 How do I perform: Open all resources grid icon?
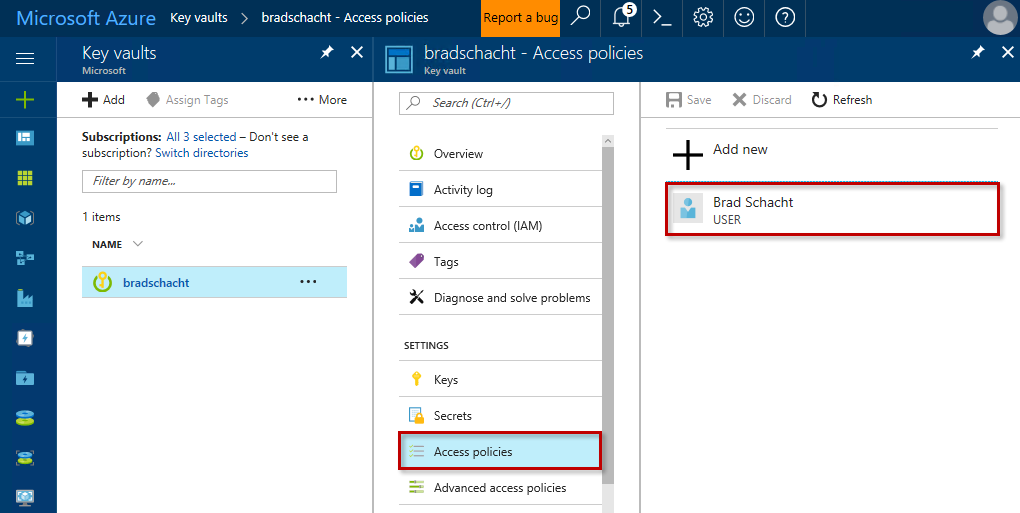(25, 178)
